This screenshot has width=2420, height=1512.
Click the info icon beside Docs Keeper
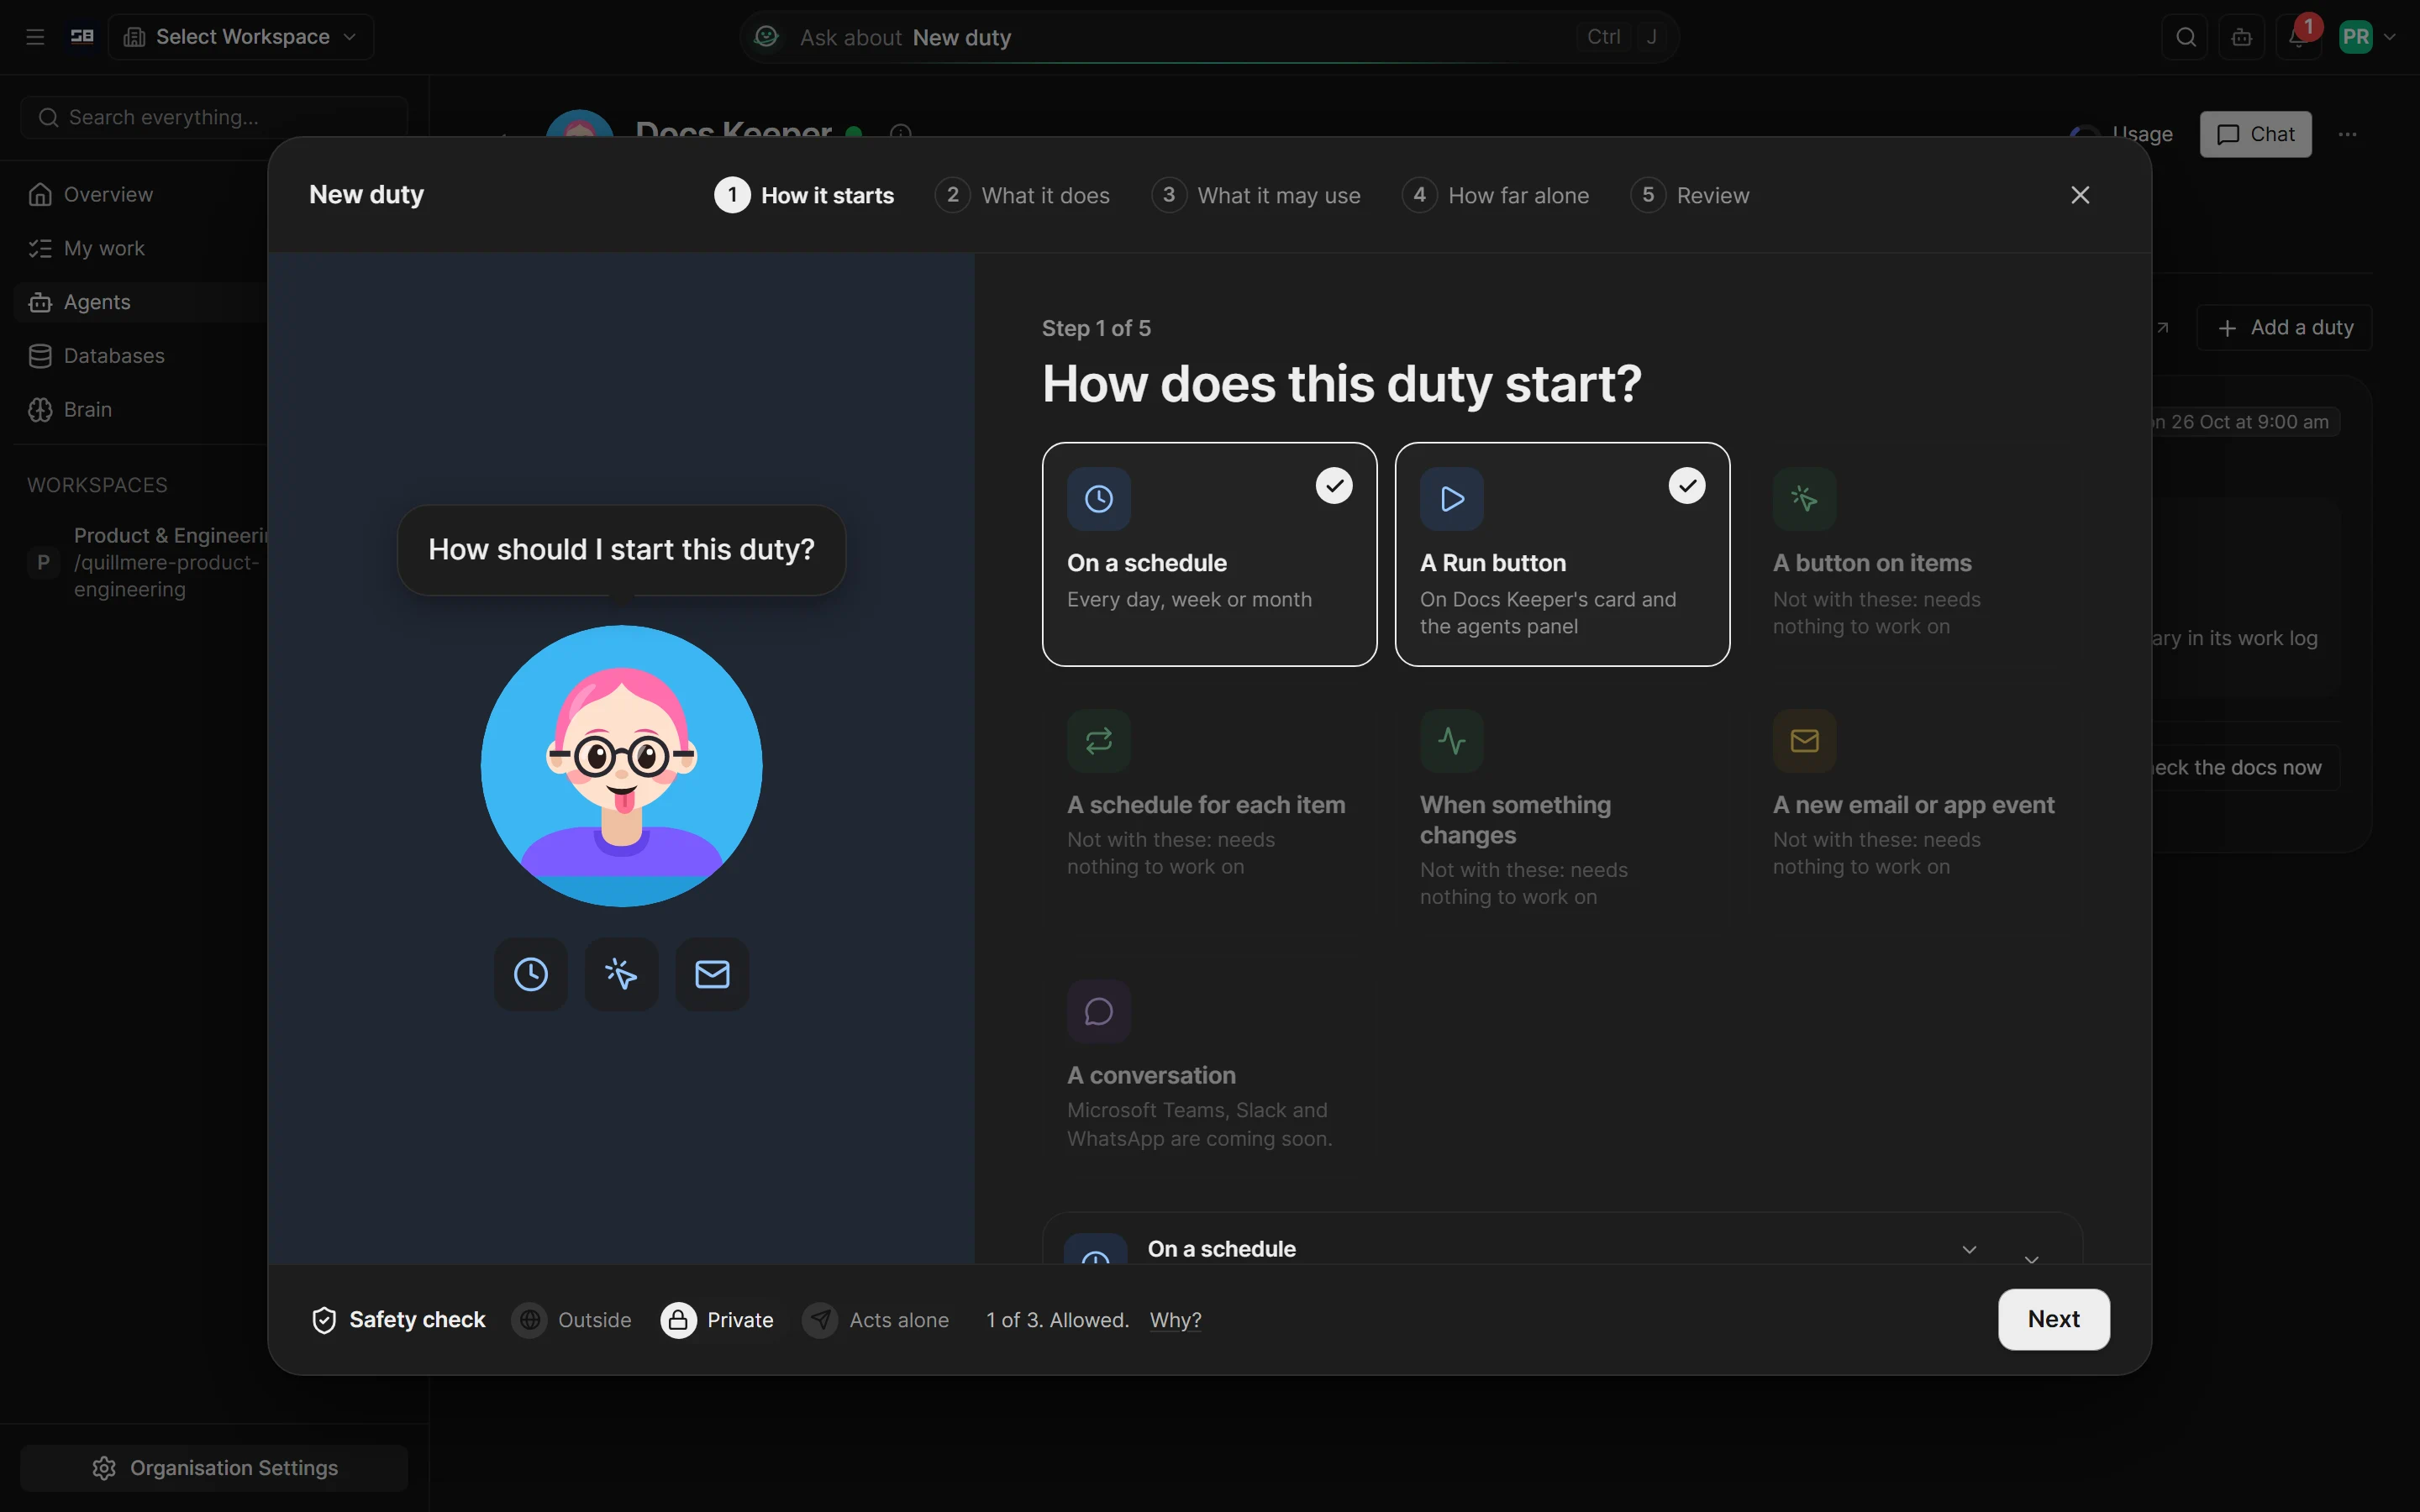[x=900, y=132]
